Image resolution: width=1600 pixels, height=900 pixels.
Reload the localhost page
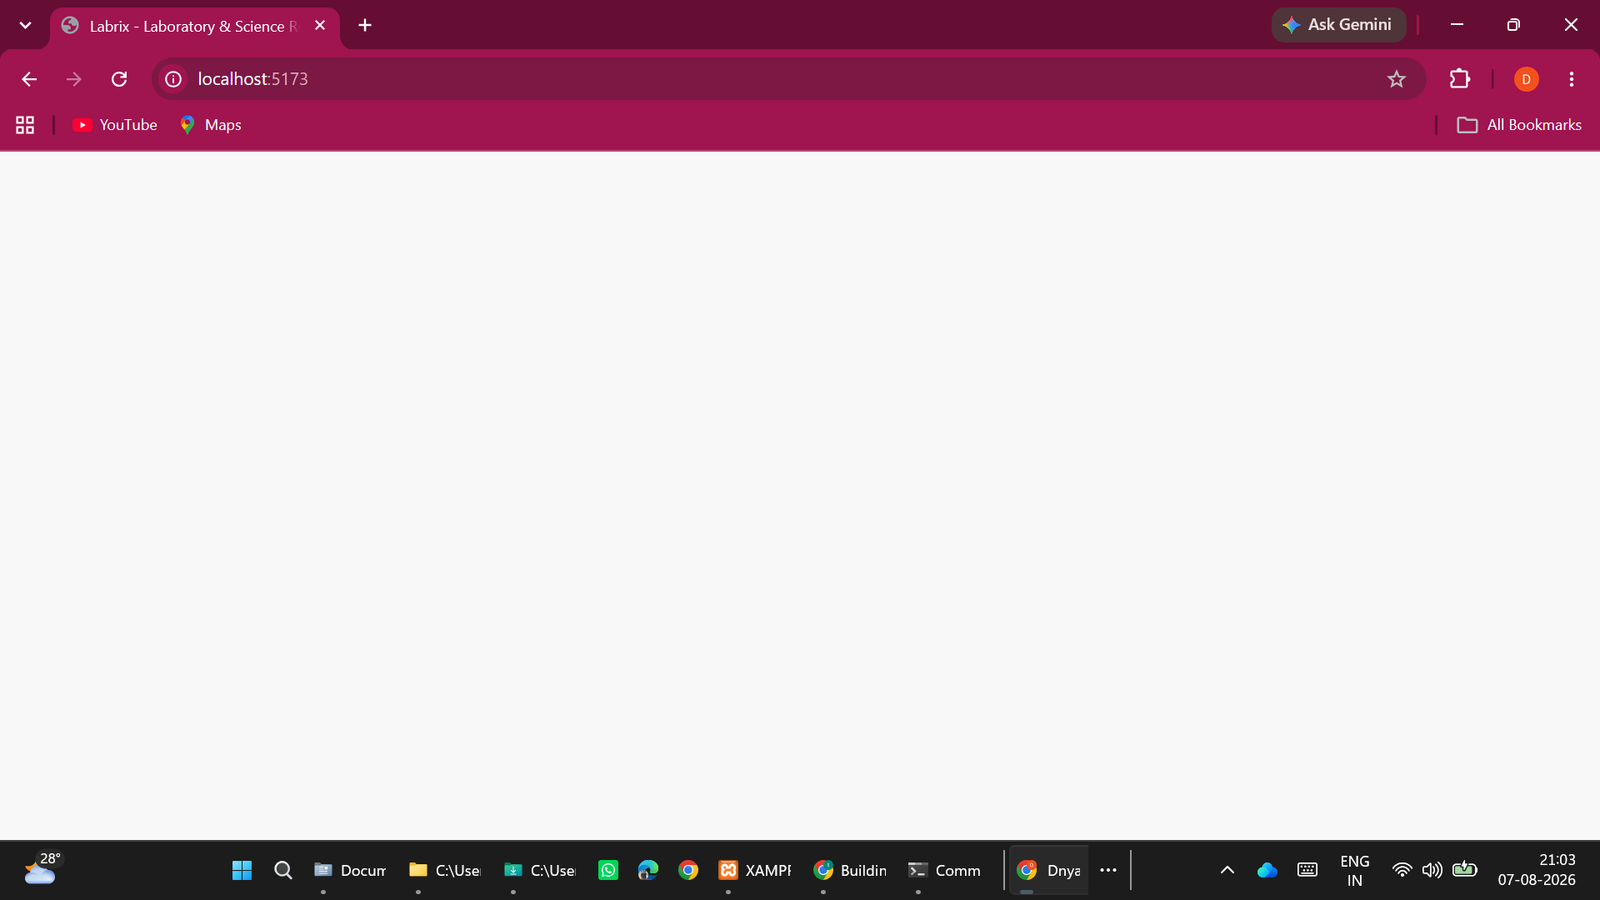point(119,79)
